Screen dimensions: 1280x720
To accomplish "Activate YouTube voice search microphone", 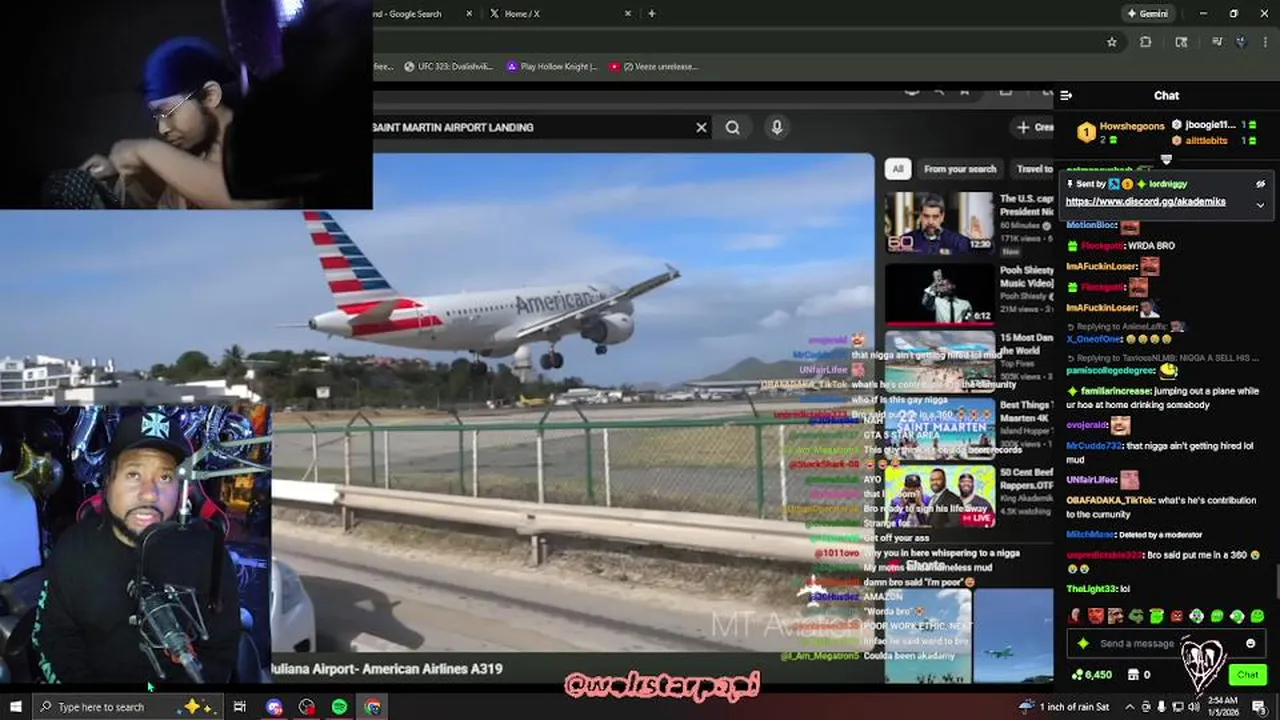I will [x=776, y=127].
